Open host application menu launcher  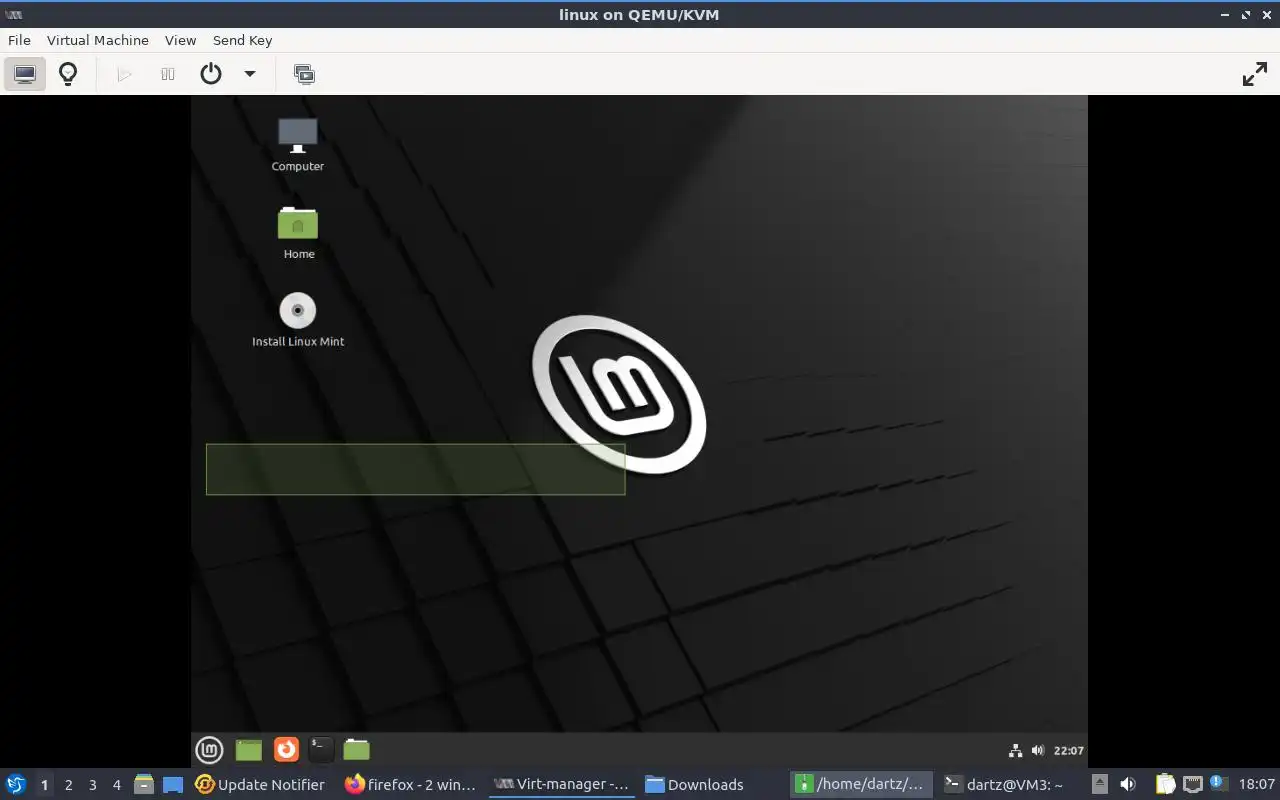(15, 784)
